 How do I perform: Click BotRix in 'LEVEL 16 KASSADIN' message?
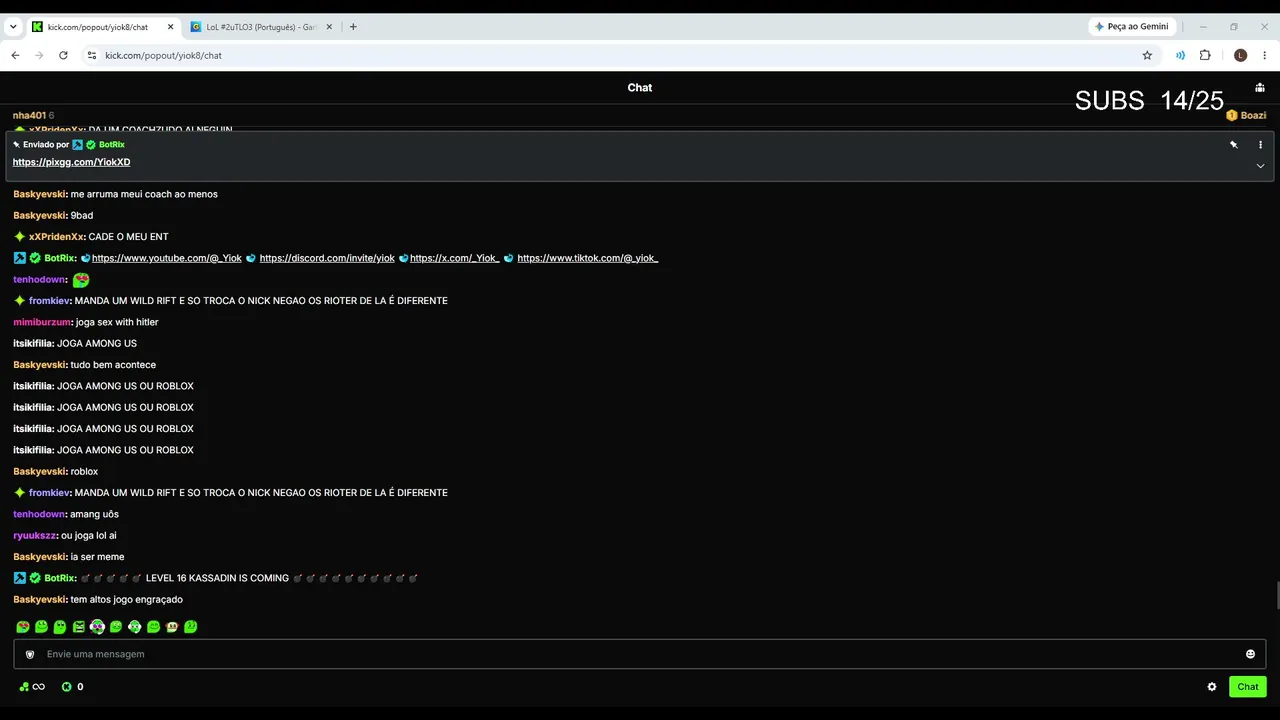[59, 578]
